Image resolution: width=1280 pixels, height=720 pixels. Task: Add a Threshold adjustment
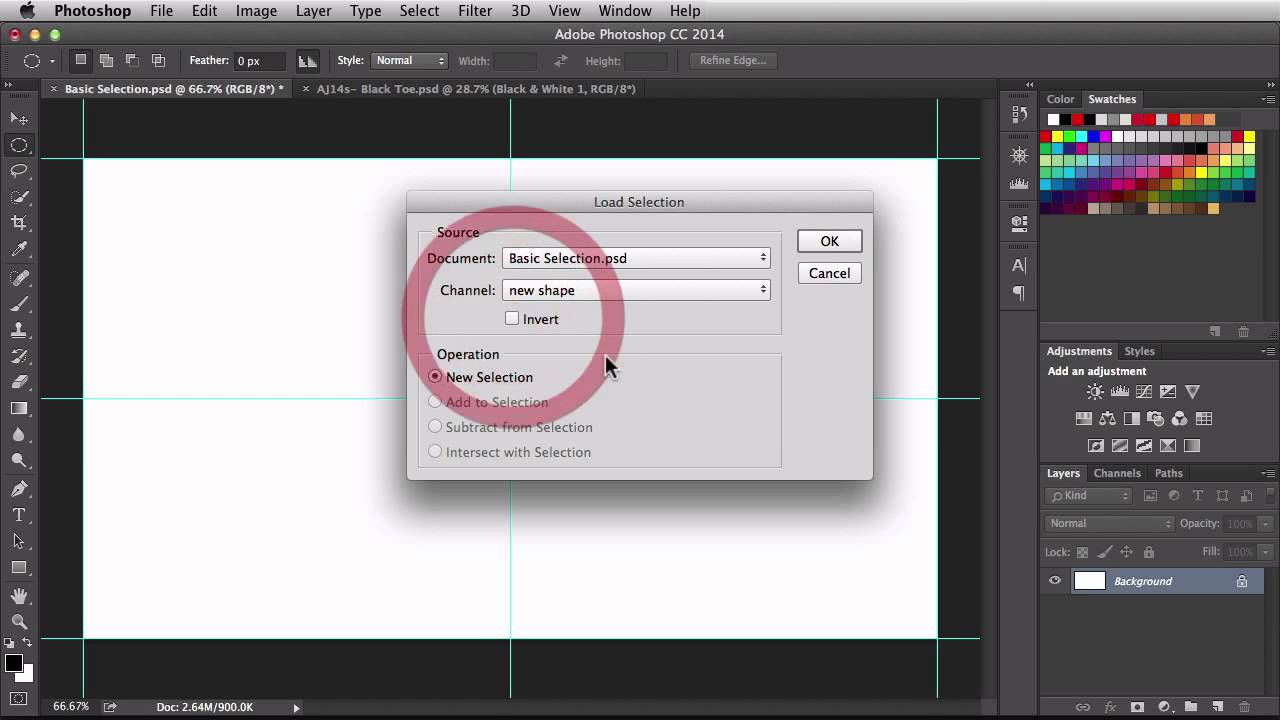[x=1144, y=446]
